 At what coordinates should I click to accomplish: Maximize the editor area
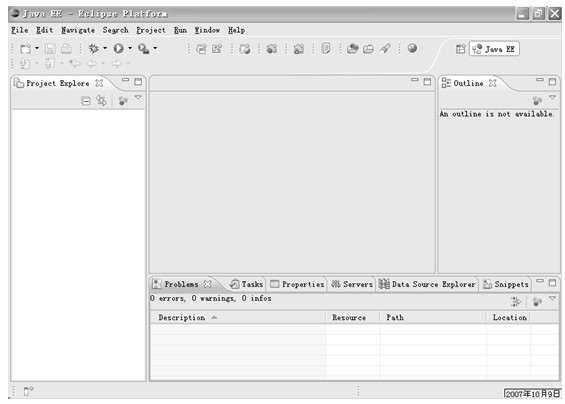427,82
